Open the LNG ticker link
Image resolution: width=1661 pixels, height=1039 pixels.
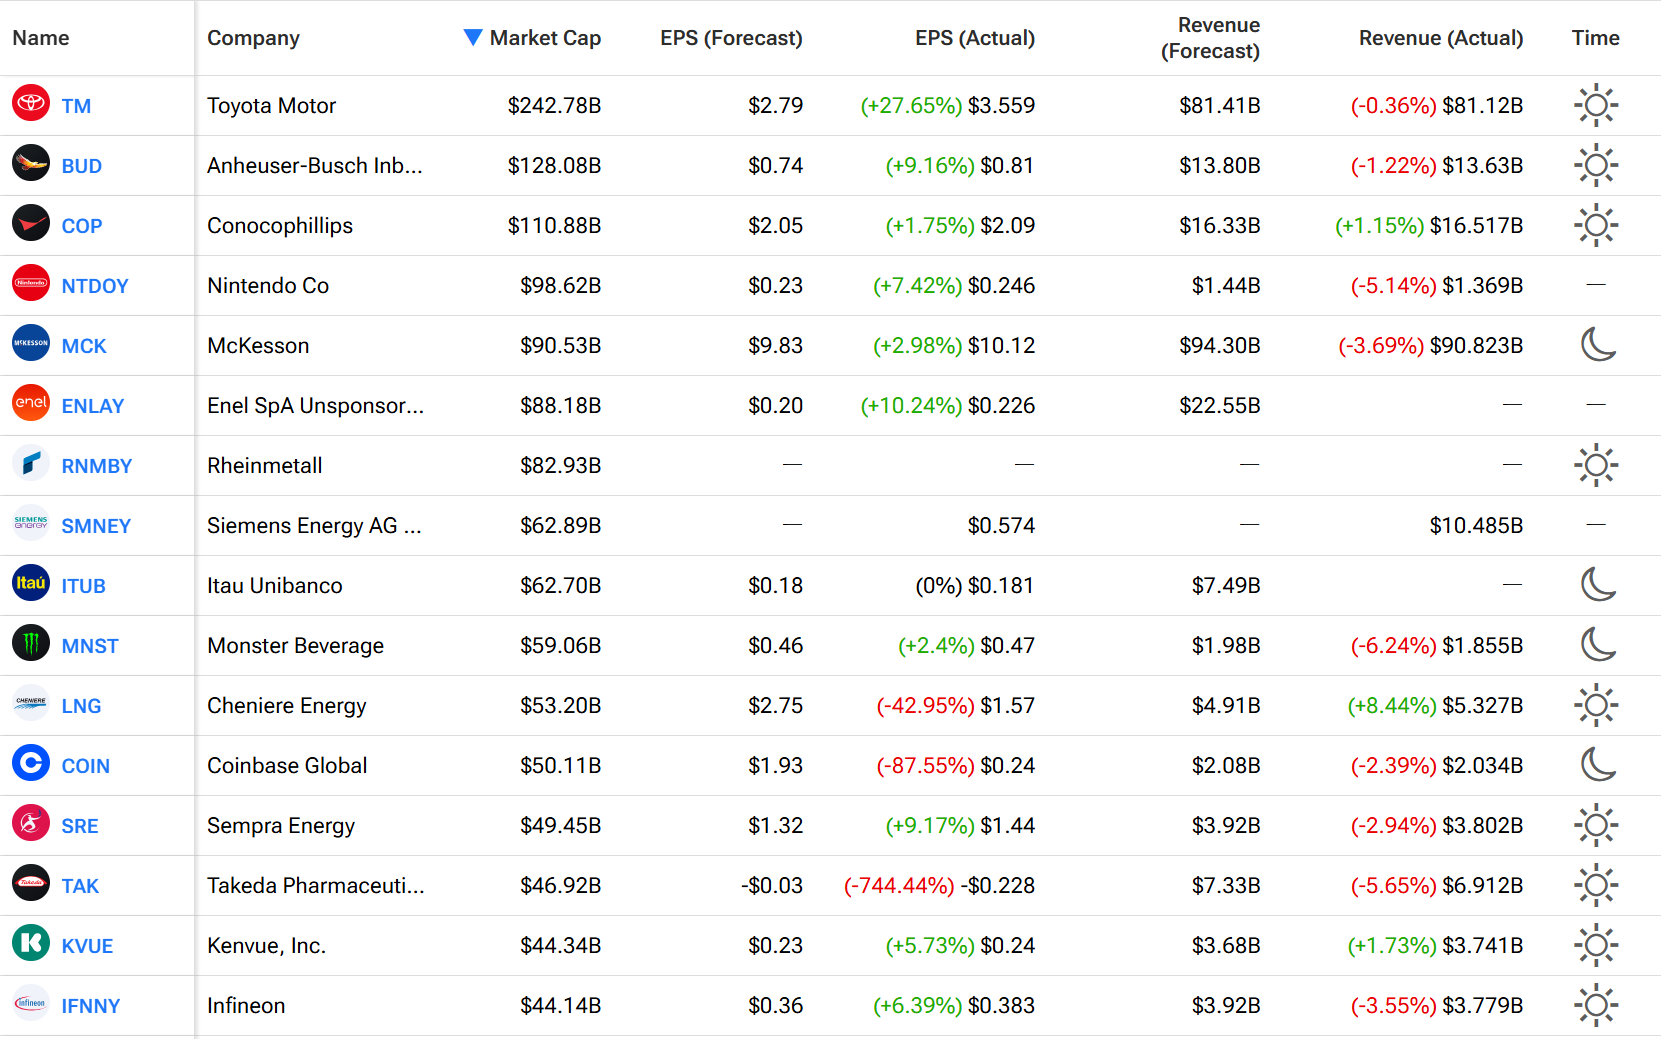click(81, 706)
